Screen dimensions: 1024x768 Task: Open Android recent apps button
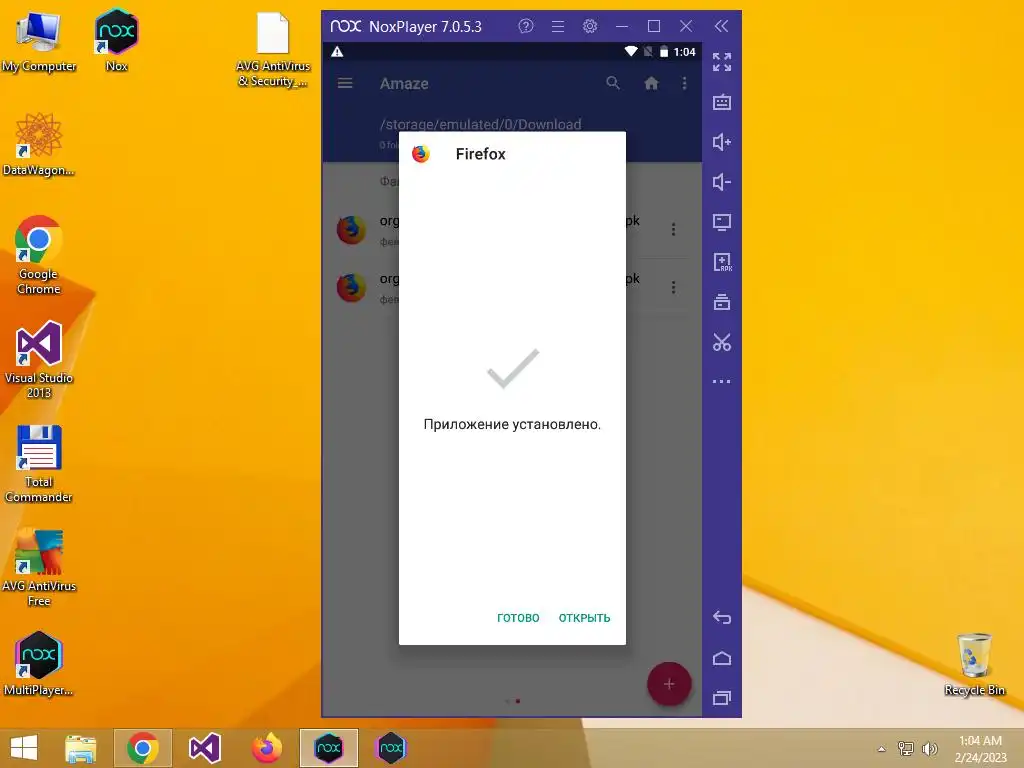tap(722, 698)
